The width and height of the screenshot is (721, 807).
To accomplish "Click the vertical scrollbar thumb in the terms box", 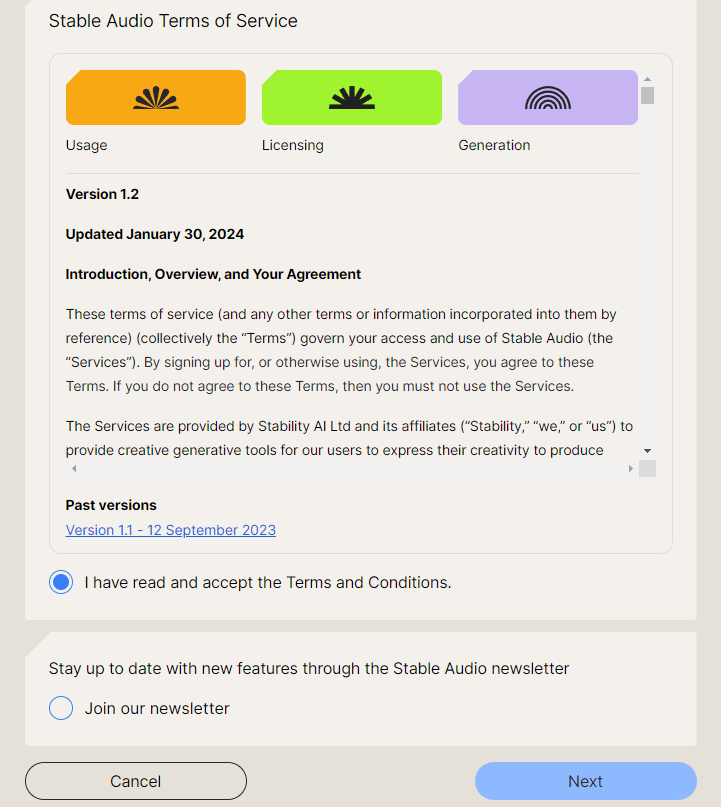I will pyautogui.click(x=647, y=96).
